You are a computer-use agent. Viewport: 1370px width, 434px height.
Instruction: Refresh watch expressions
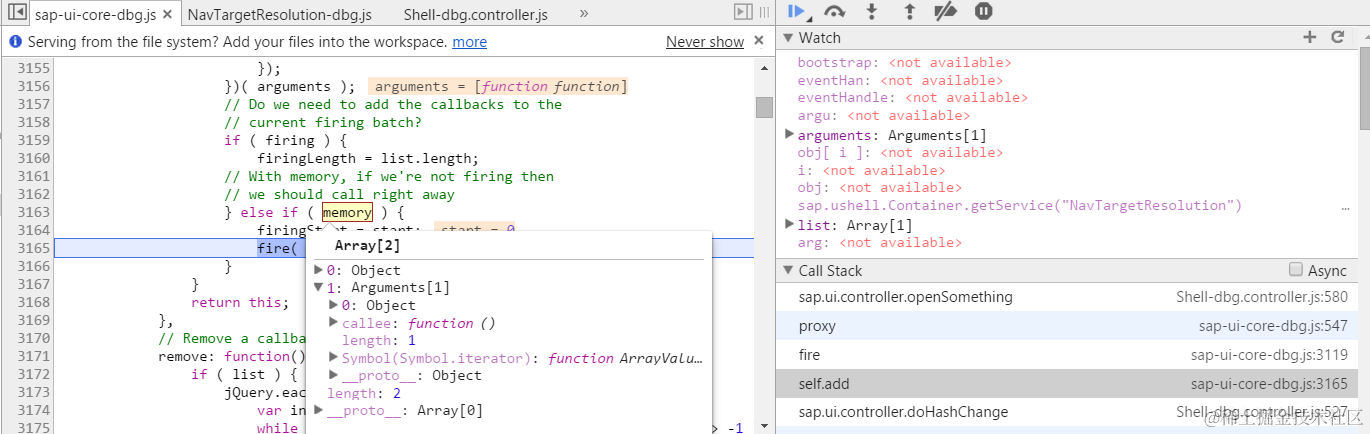(1337, 37)
